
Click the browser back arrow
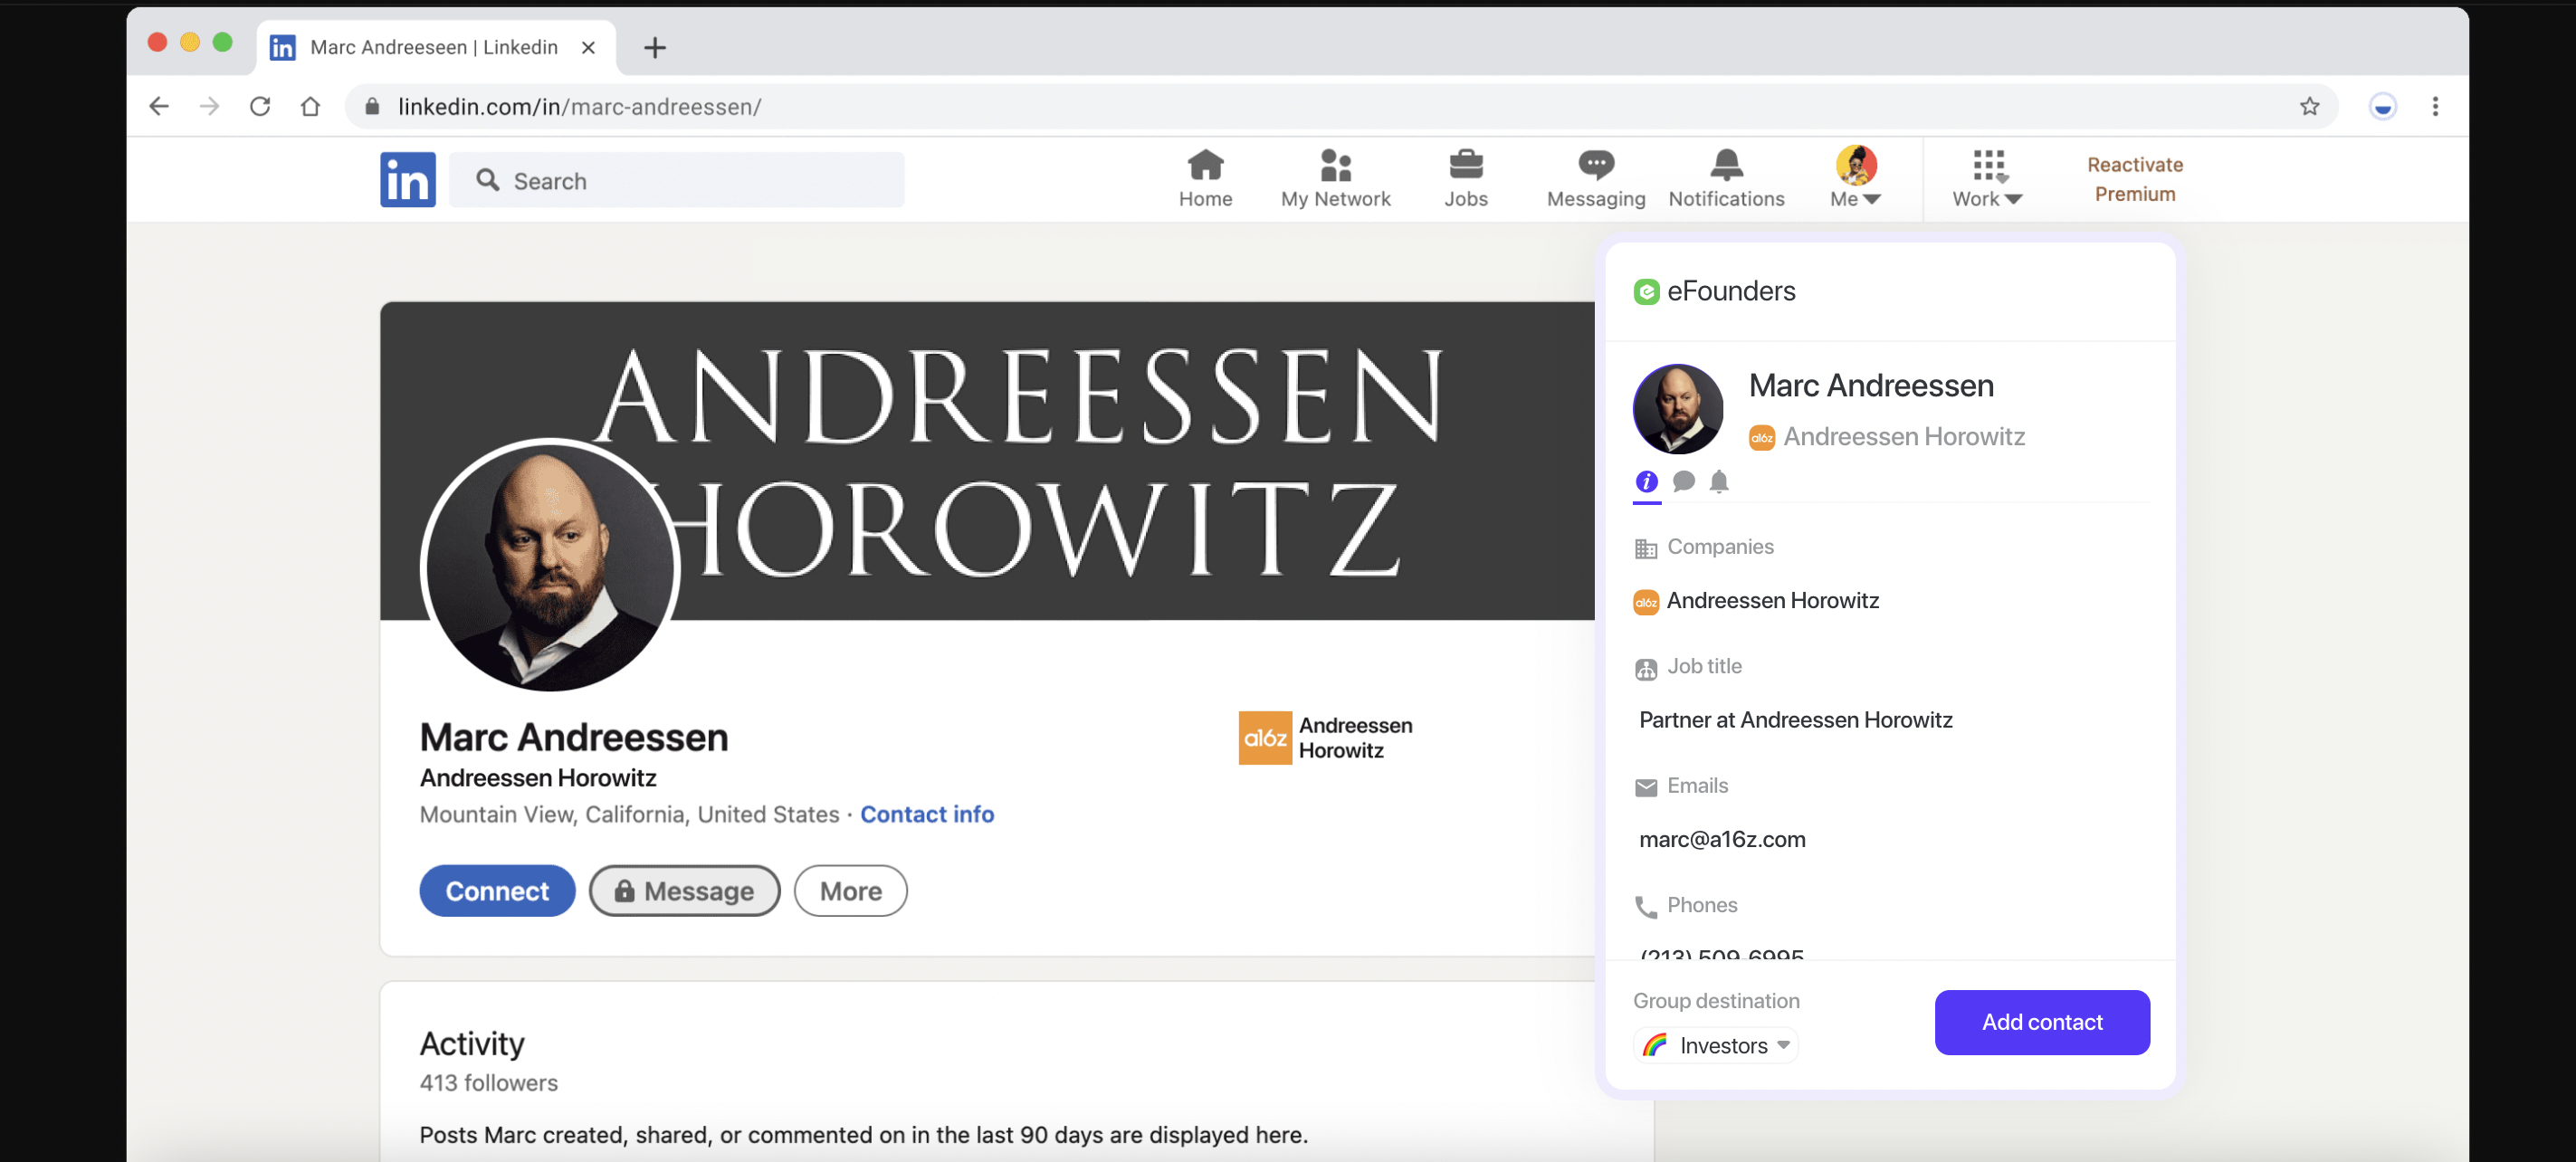click(159, 106)
